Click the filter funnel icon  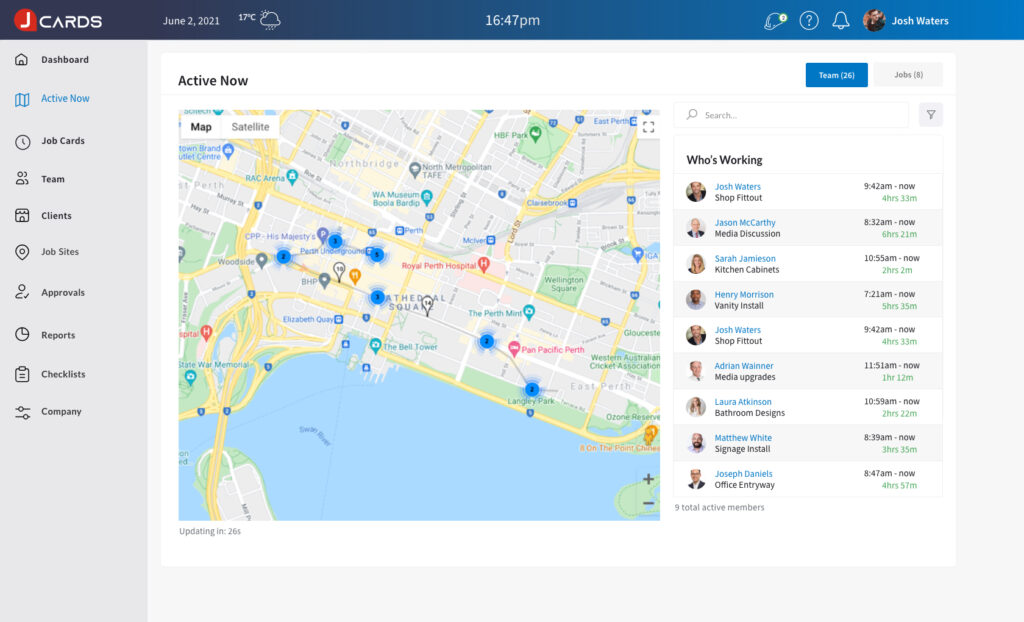930,115
